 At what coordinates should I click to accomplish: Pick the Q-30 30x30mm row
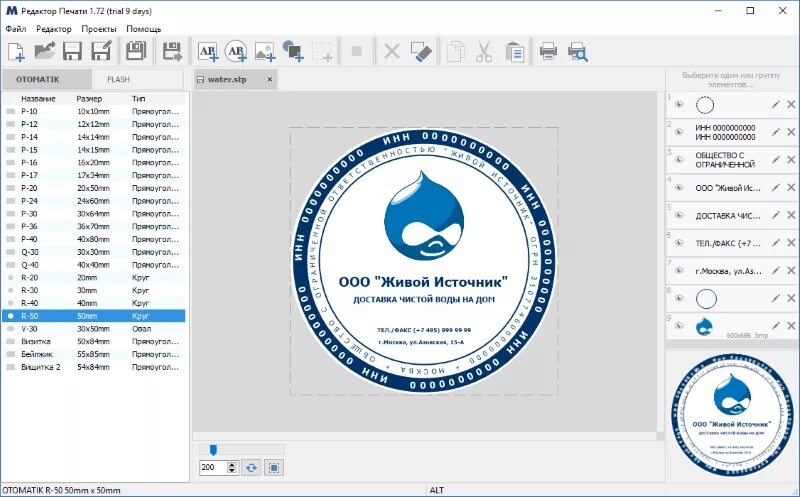coord(94,252)
